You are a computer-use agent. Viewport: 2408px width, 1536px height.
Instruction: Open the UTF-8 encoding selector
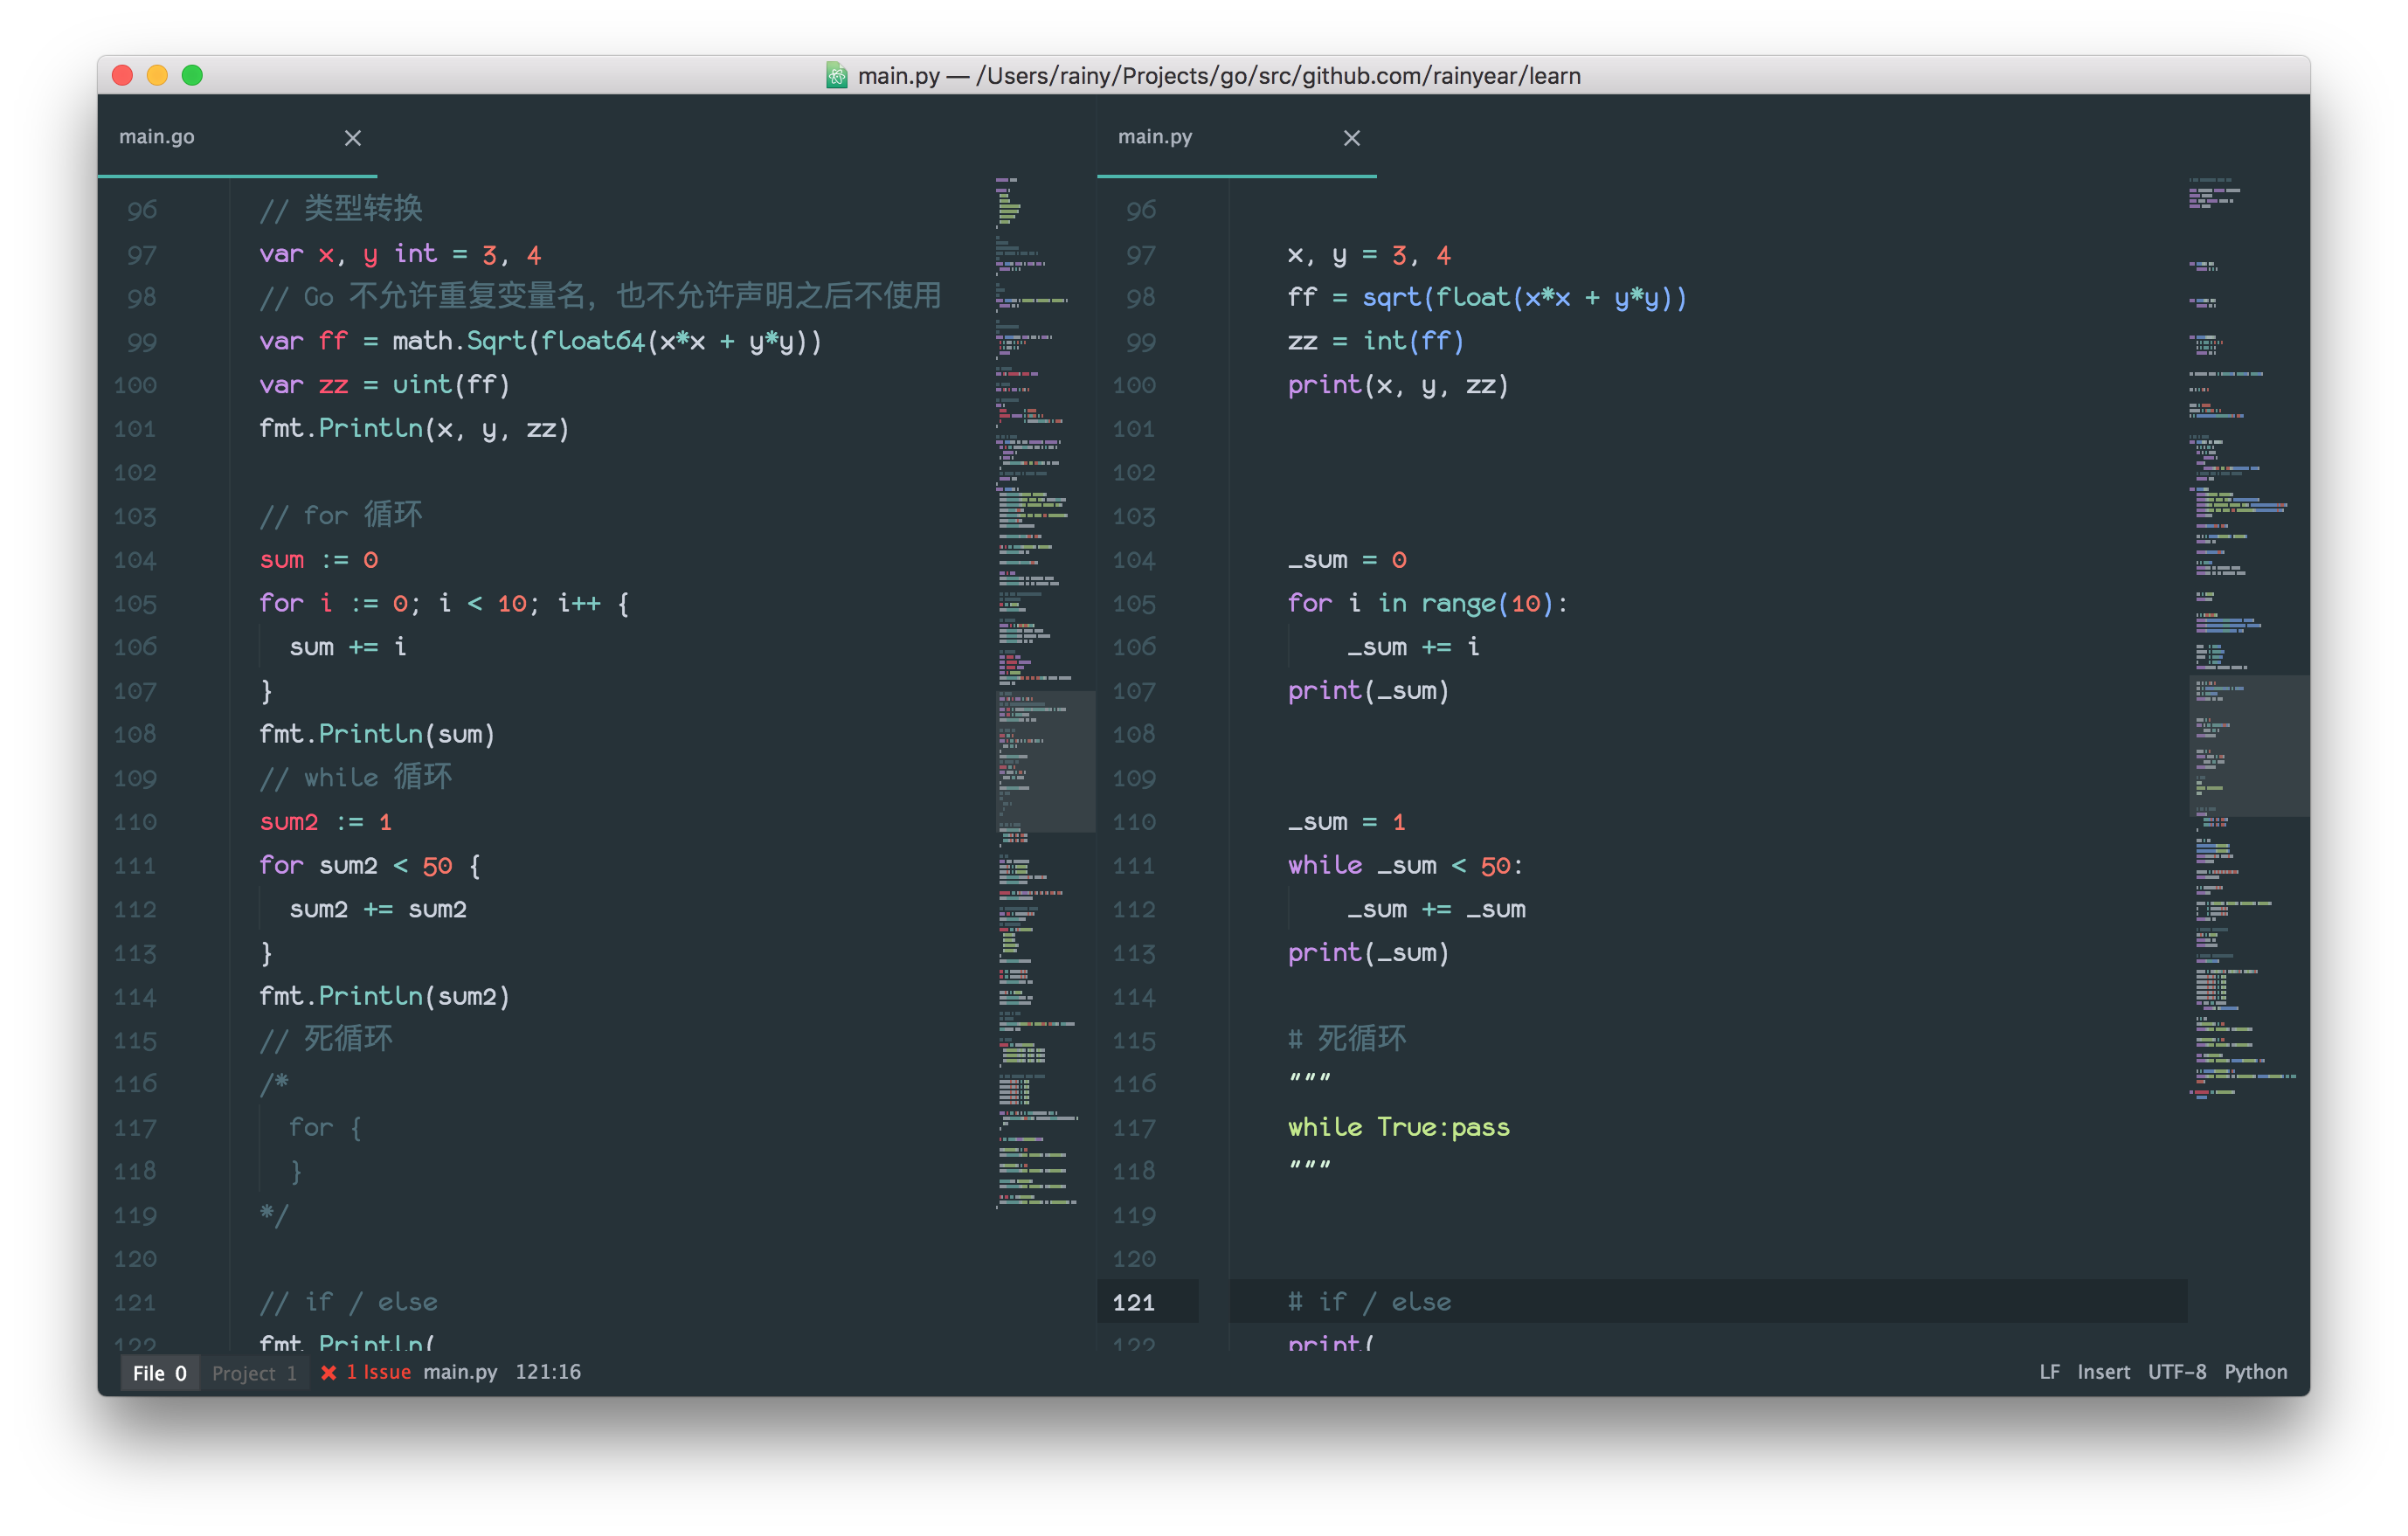[x=2177, y=1372]
